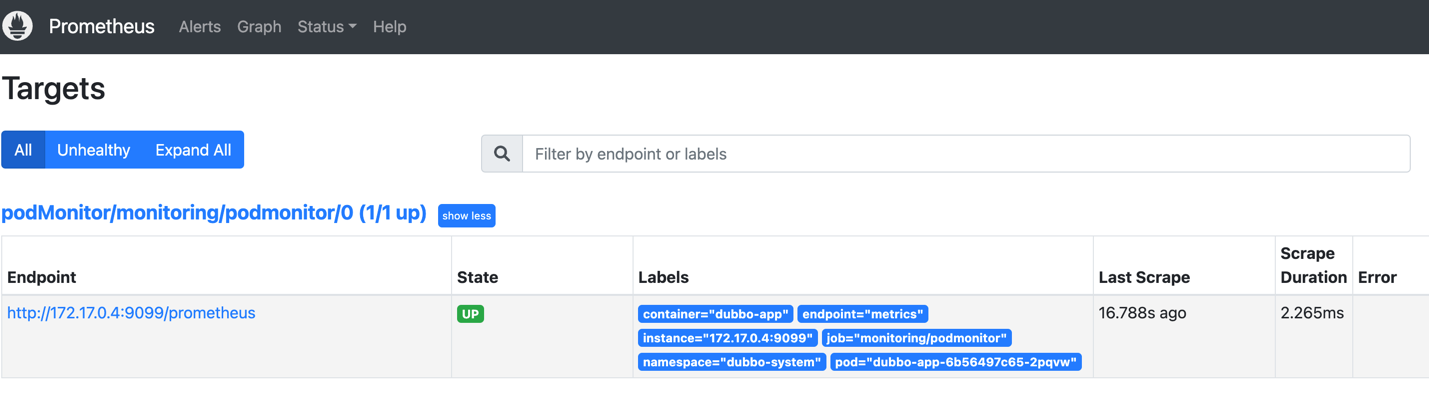Click the search magnifier icon
Image resolution: width=1429 pixels, height=405 pixels.
click(x=502, y=154)
